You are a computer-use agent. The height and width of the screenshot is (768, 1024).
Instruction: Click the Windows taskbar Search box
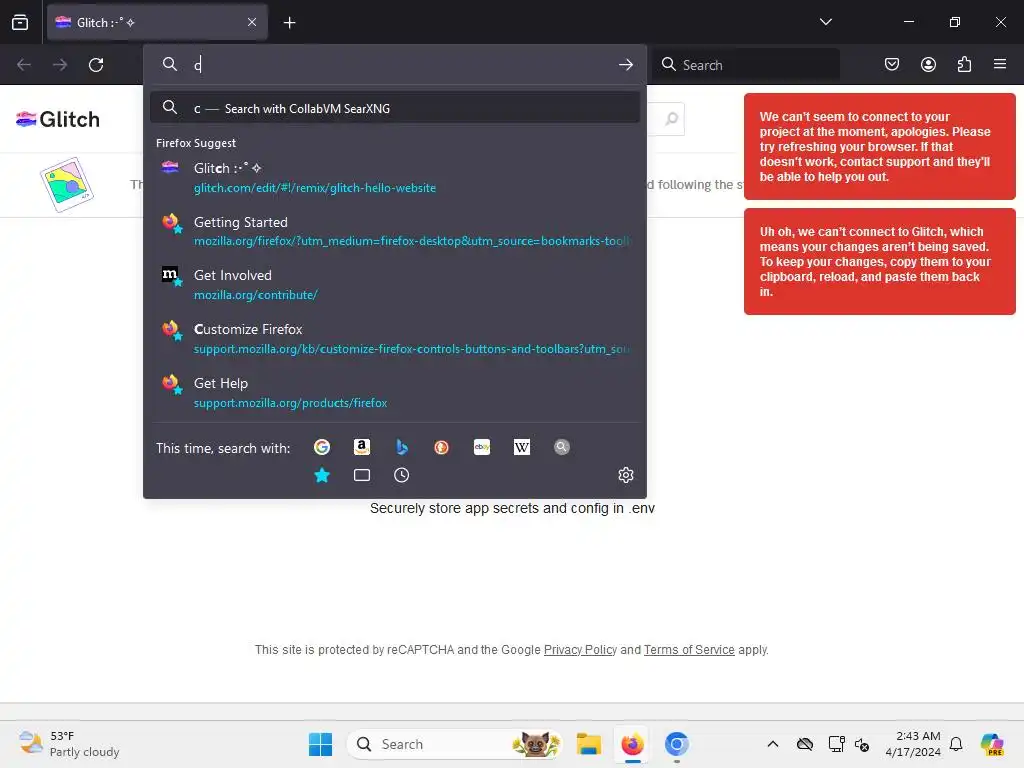[x=455, y=744]
